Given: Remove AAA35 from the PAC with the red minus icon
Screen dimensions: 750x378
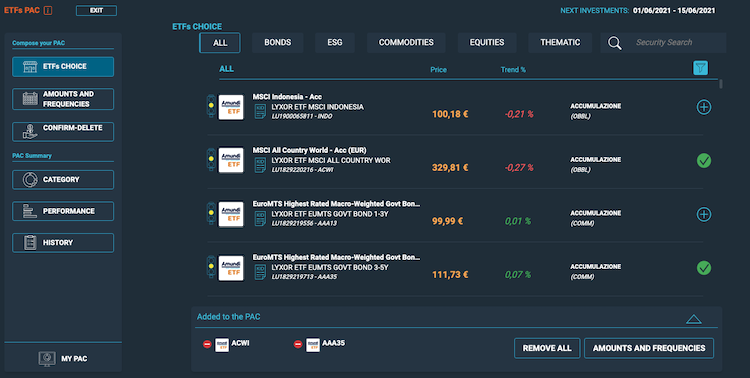Looking at the screenshot, I should [x=298, y=344].
